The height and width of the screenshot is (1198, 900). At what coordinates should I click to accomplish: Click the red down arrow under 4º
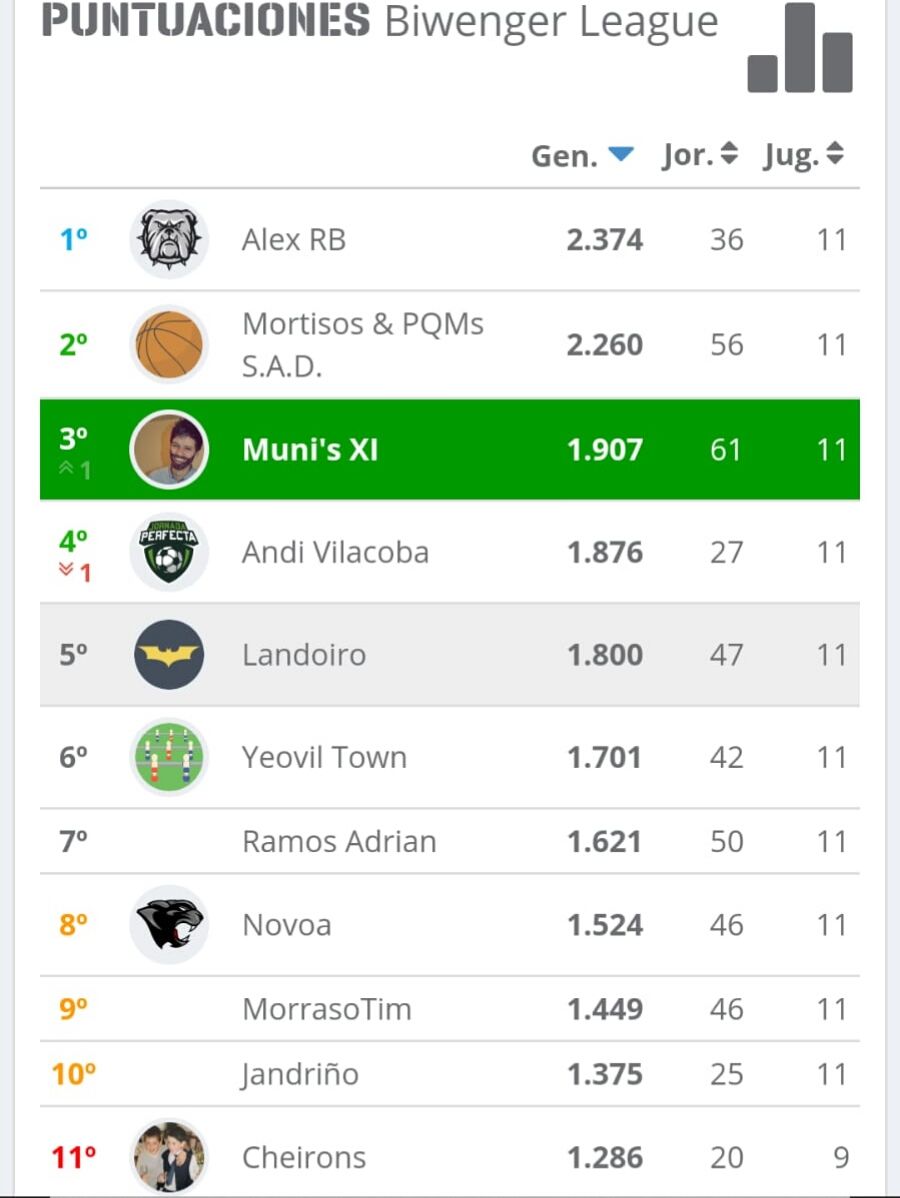67,572
